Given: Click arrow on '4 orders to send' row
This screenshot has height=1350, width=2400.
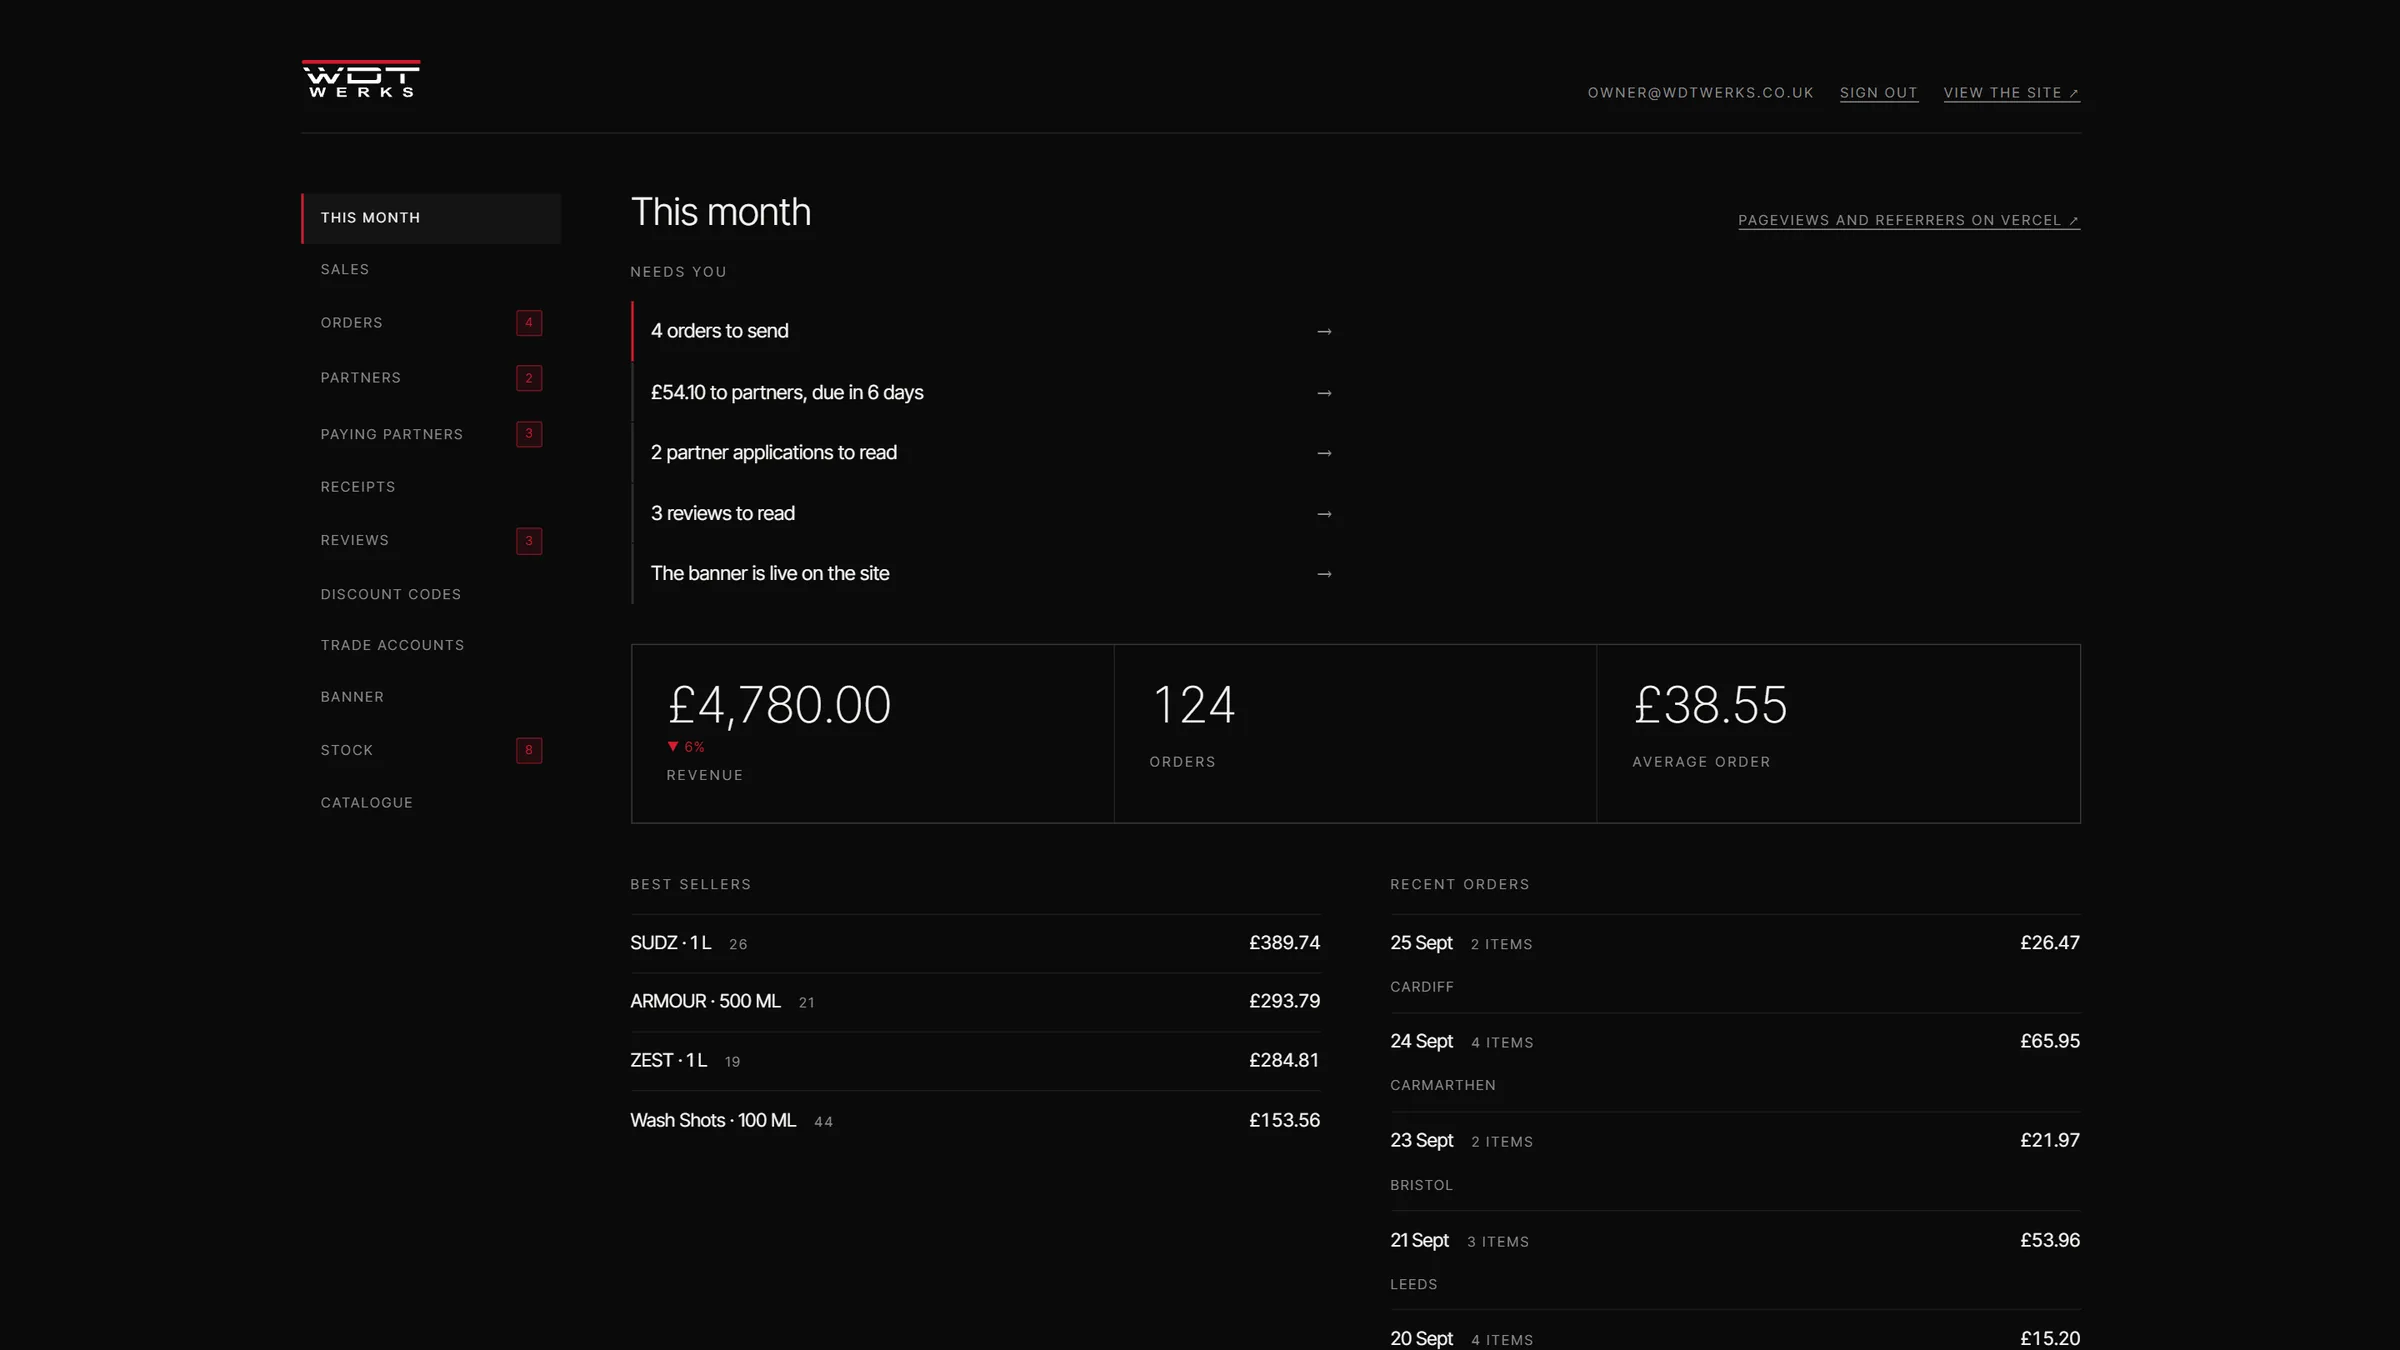Looking at the screenshot, I should (x=1324, y=332).
